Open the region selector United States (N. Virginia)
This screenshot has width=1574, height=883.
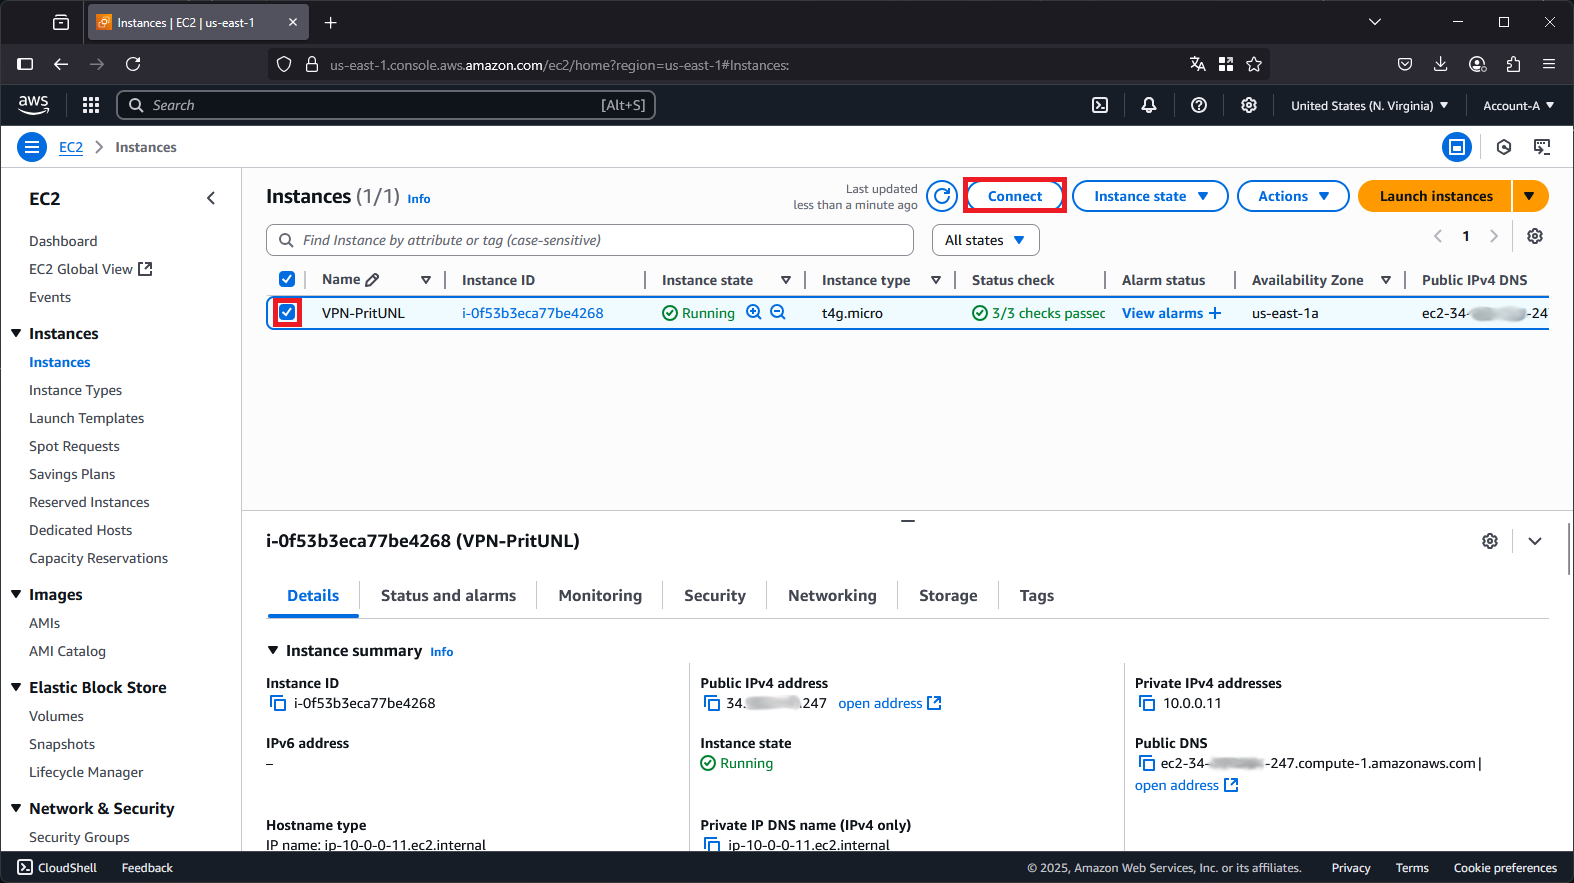(x=1369, y=105)
